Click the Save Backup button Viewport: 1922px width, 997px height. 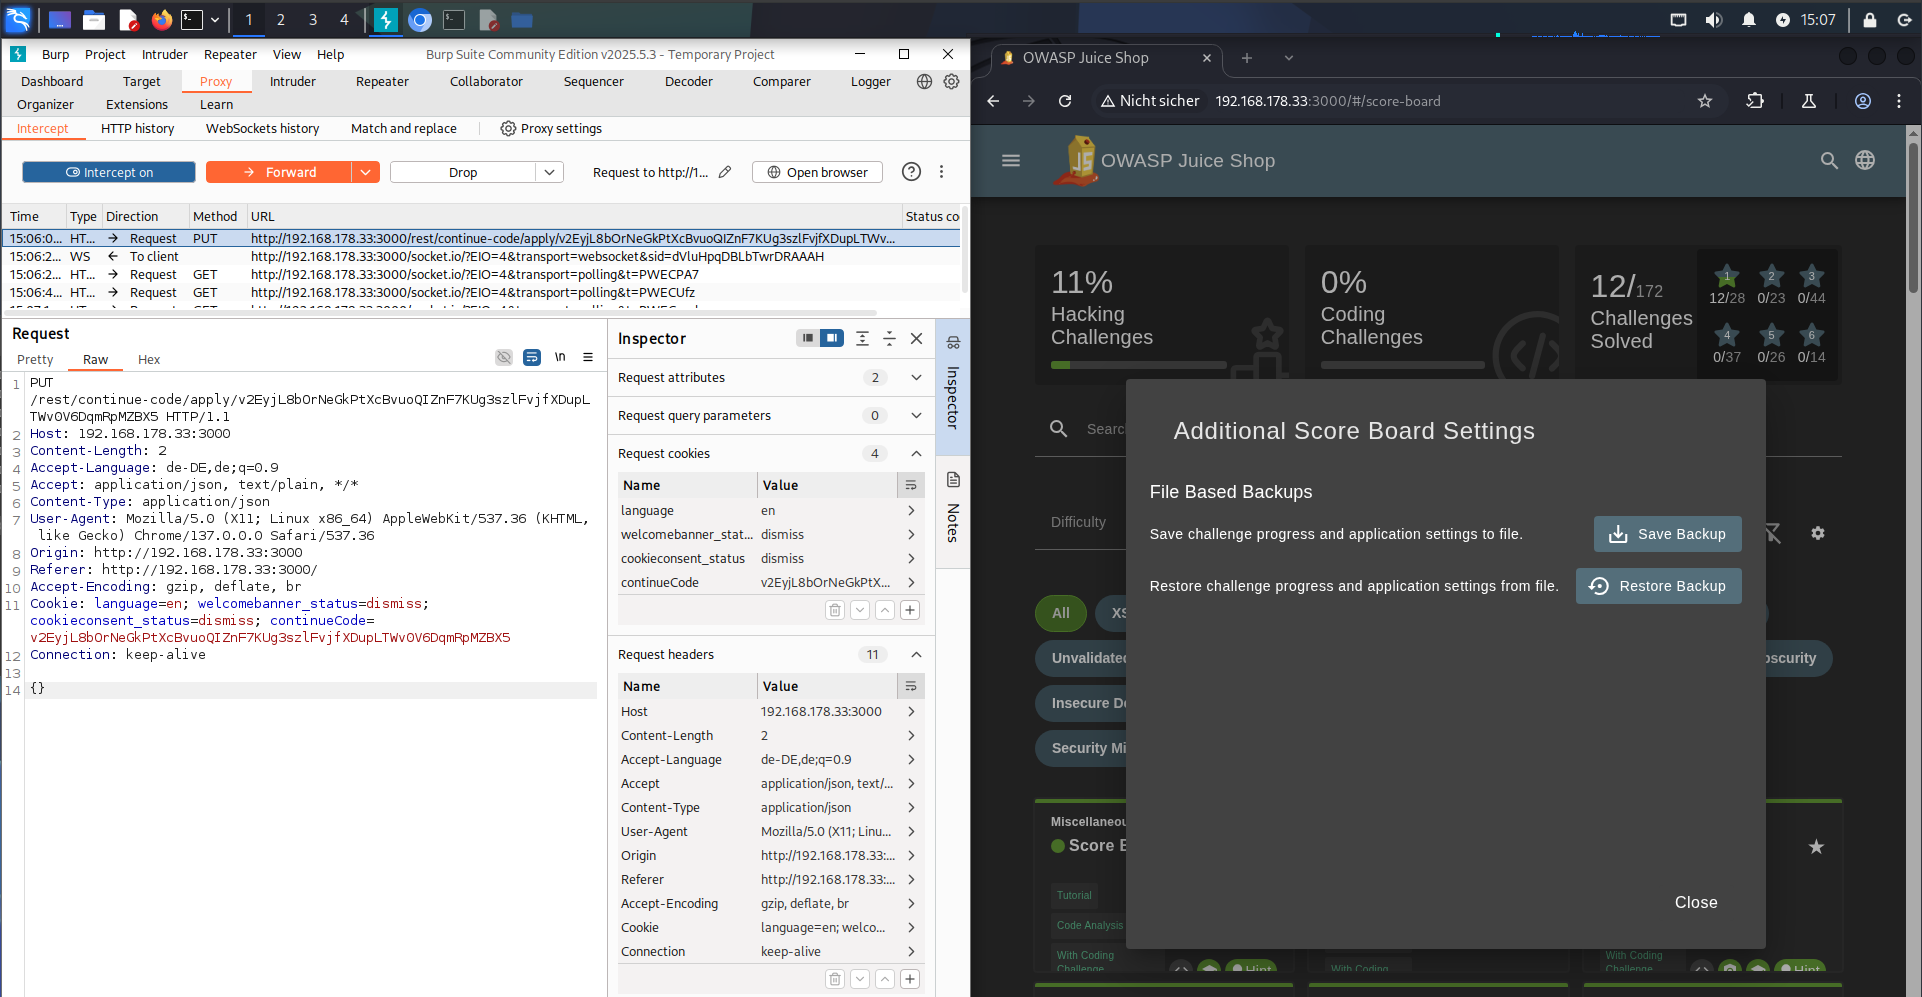(1667, 534)
